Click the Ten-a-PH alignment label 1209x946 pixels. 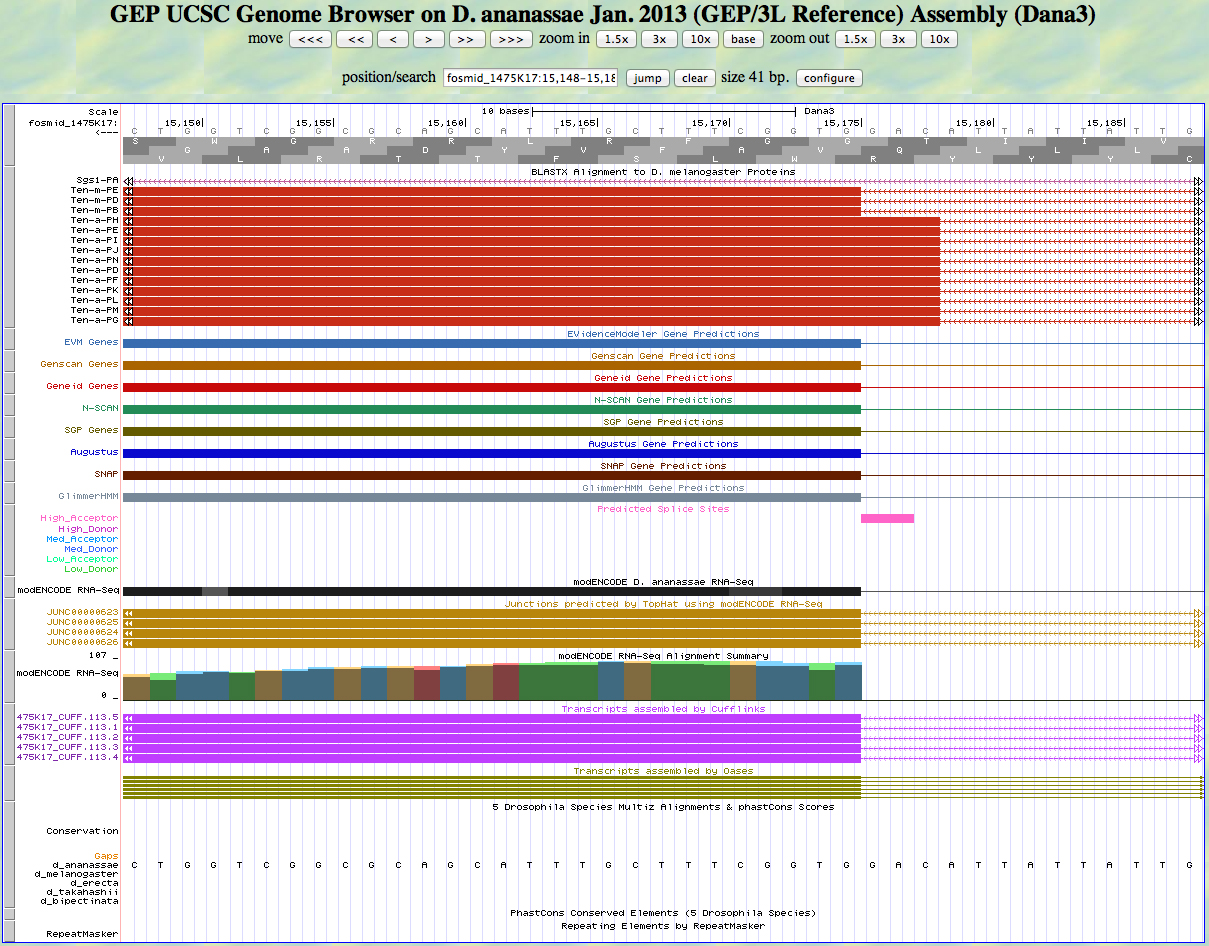click(x=95, y=220)
